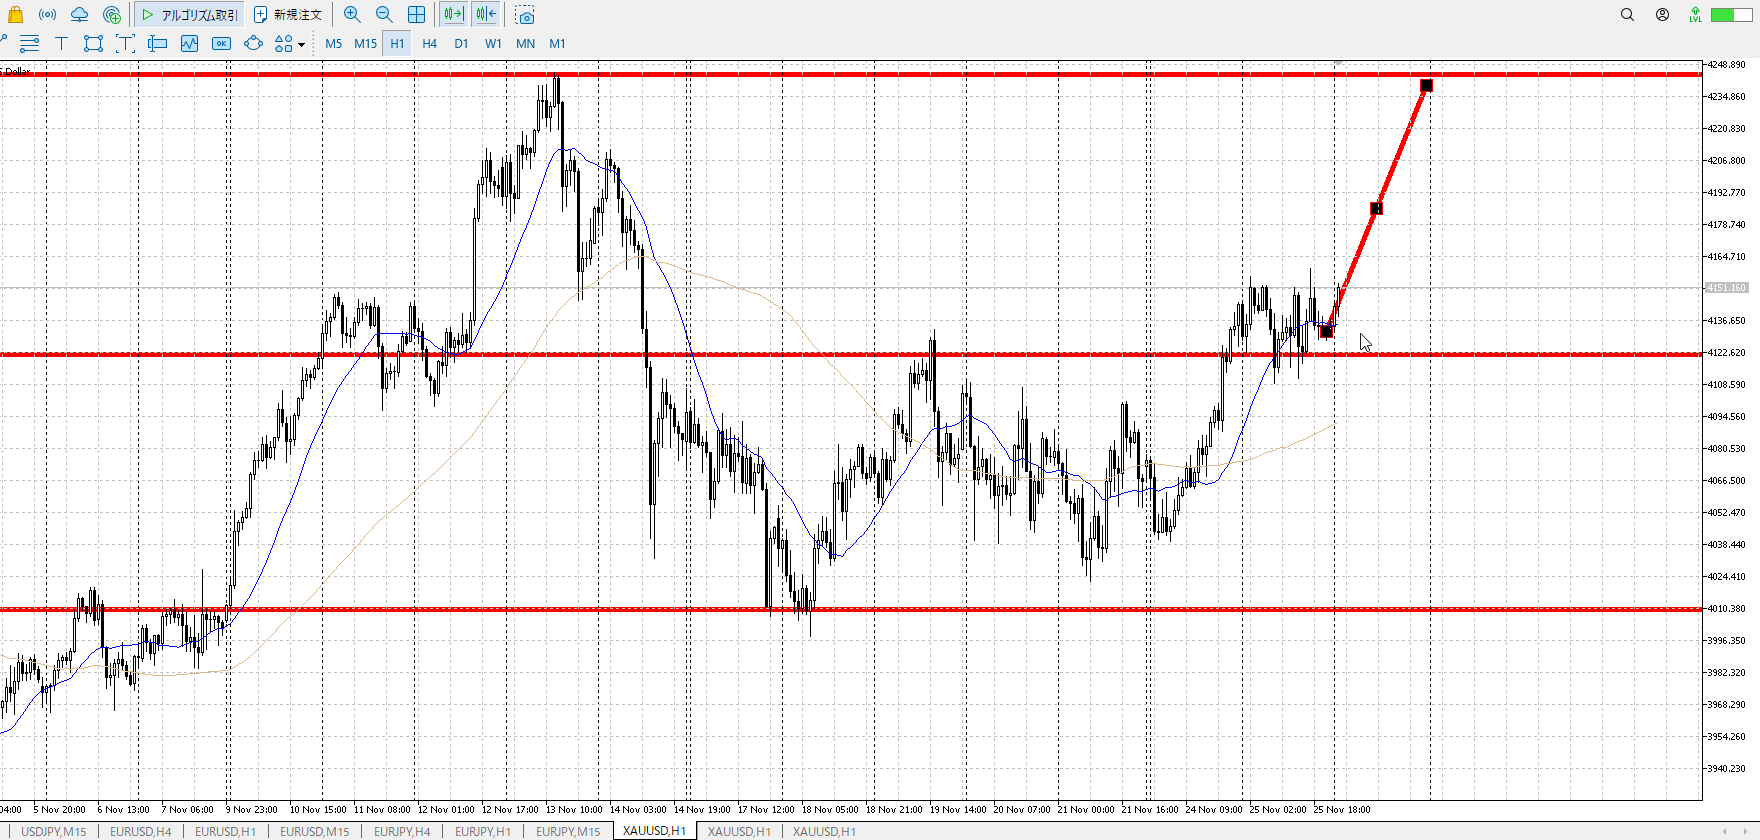Open the search magnifier in top right

pos(1627,15)
